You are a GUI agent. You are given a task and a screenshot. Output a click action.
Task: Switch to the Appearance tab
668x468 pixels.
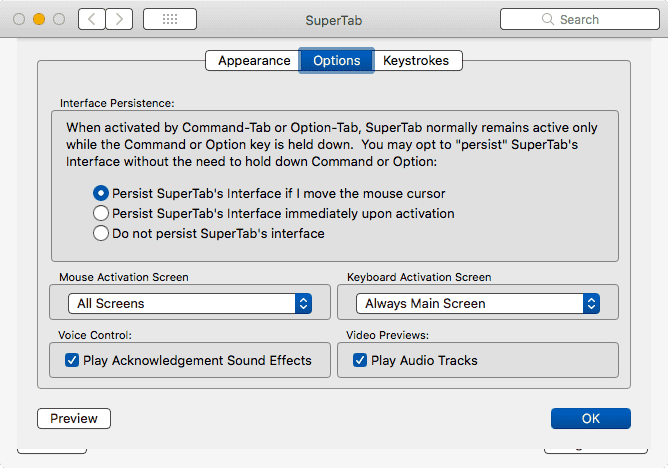click(254, 60)
